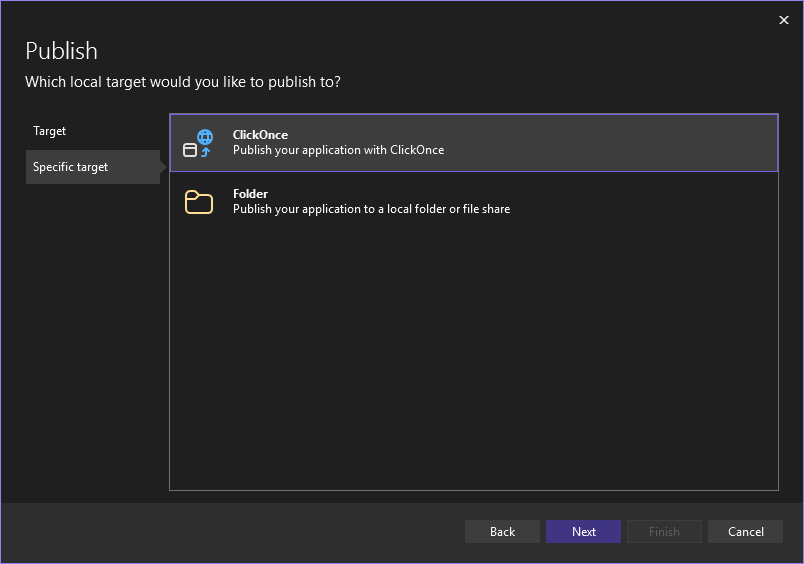The image size is (804, 564).
Task: Click Next to continue publishing
Action: tap(583, 532)
